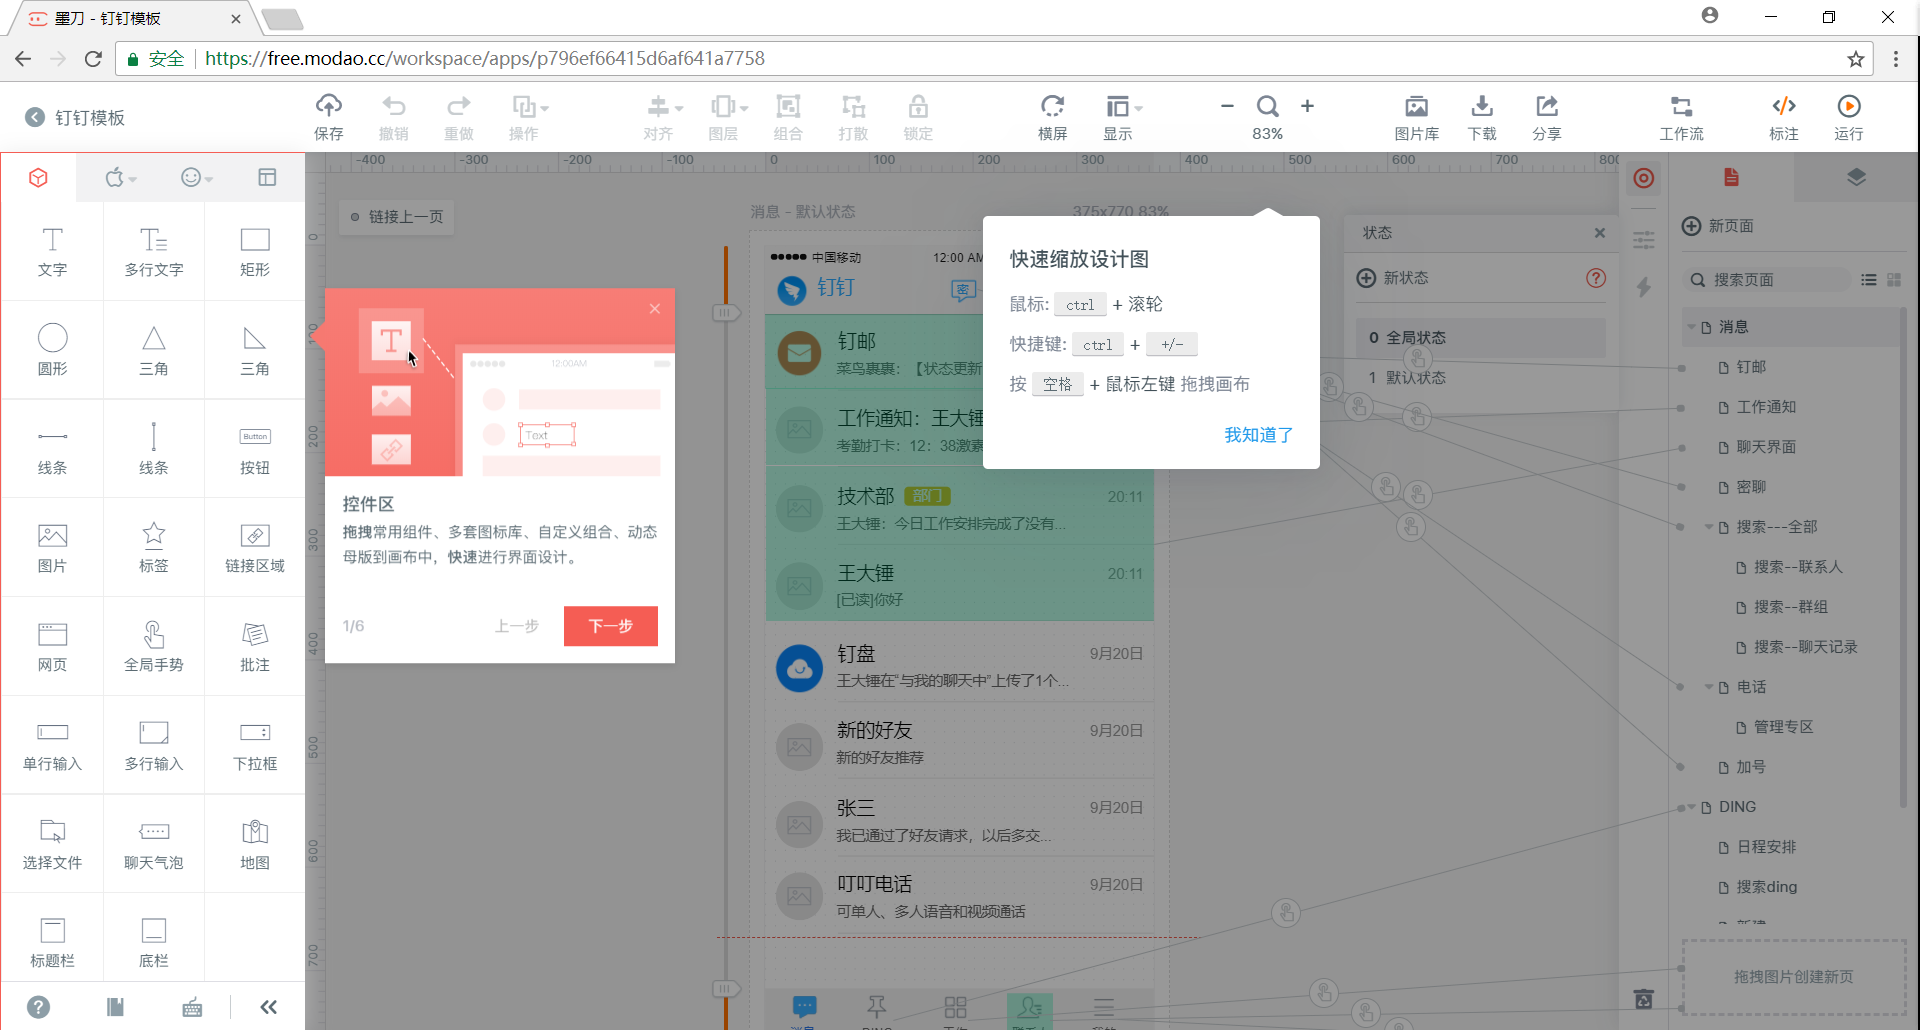Image resolution: width=1920 pixels, height=1030 pixels.
Task: Click the 保存 save icon in the toolbar
Action: click(x=329, y=117)
